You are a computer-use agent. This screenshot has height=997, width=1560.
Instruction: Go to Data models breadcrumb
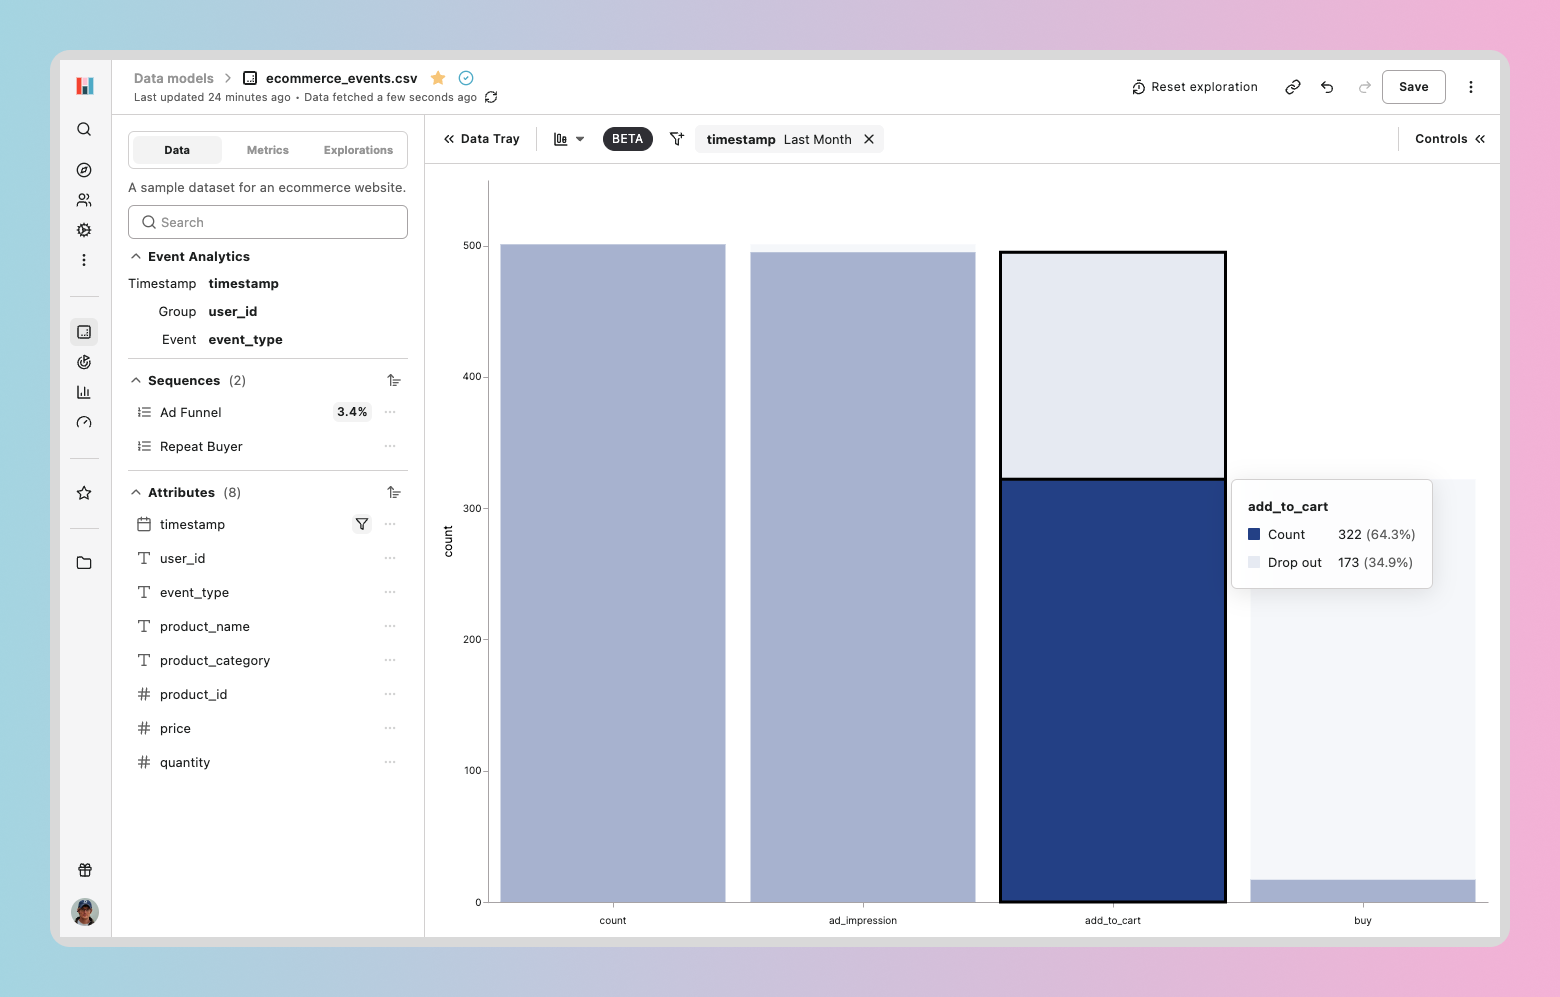tap(174, 78)
